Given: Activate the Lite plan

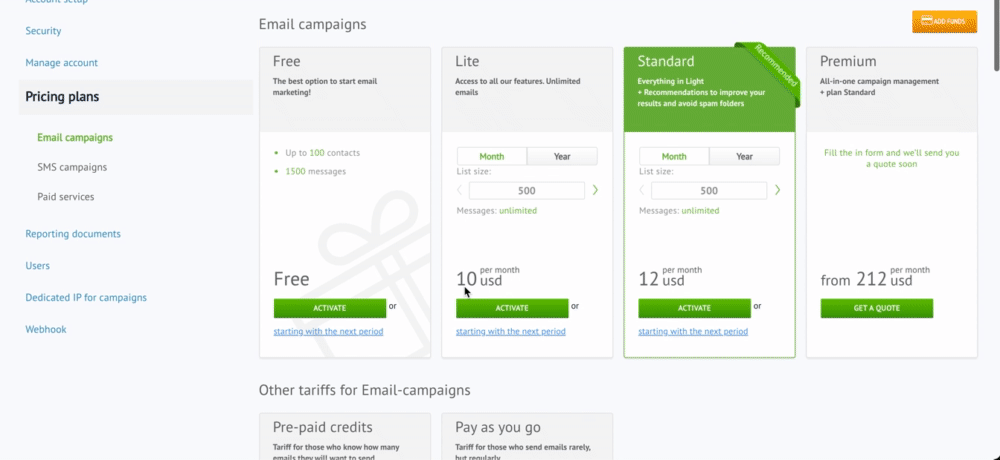Looking at the screenshot, I should [512, 308].
